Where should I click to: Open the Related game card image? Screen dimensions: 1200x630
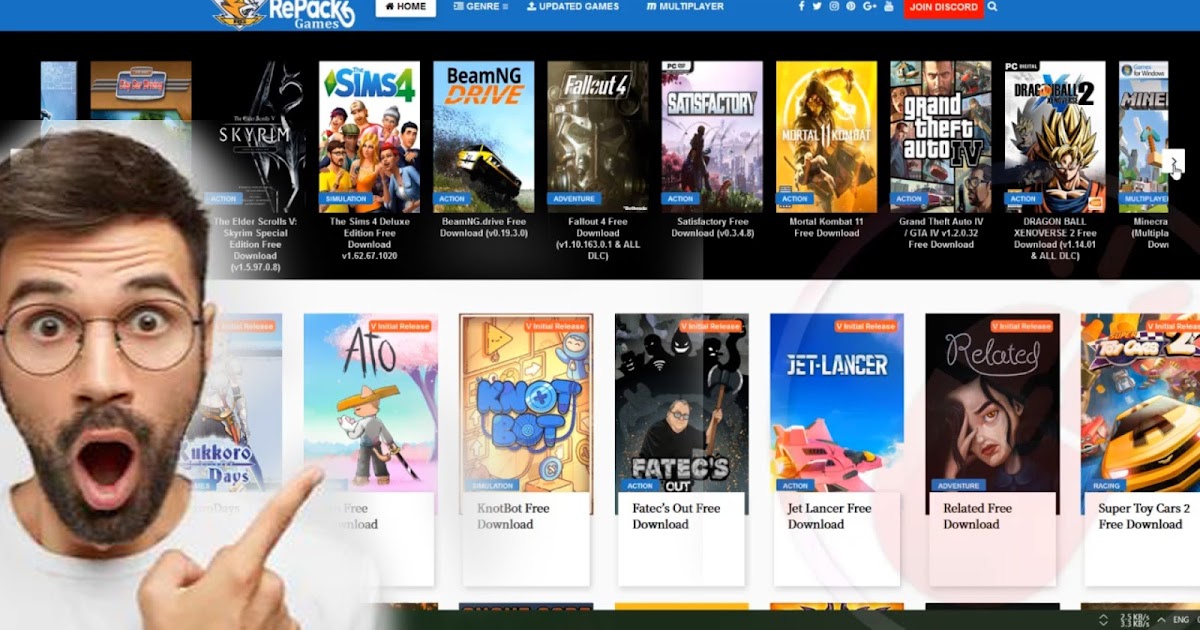[992, 403]
